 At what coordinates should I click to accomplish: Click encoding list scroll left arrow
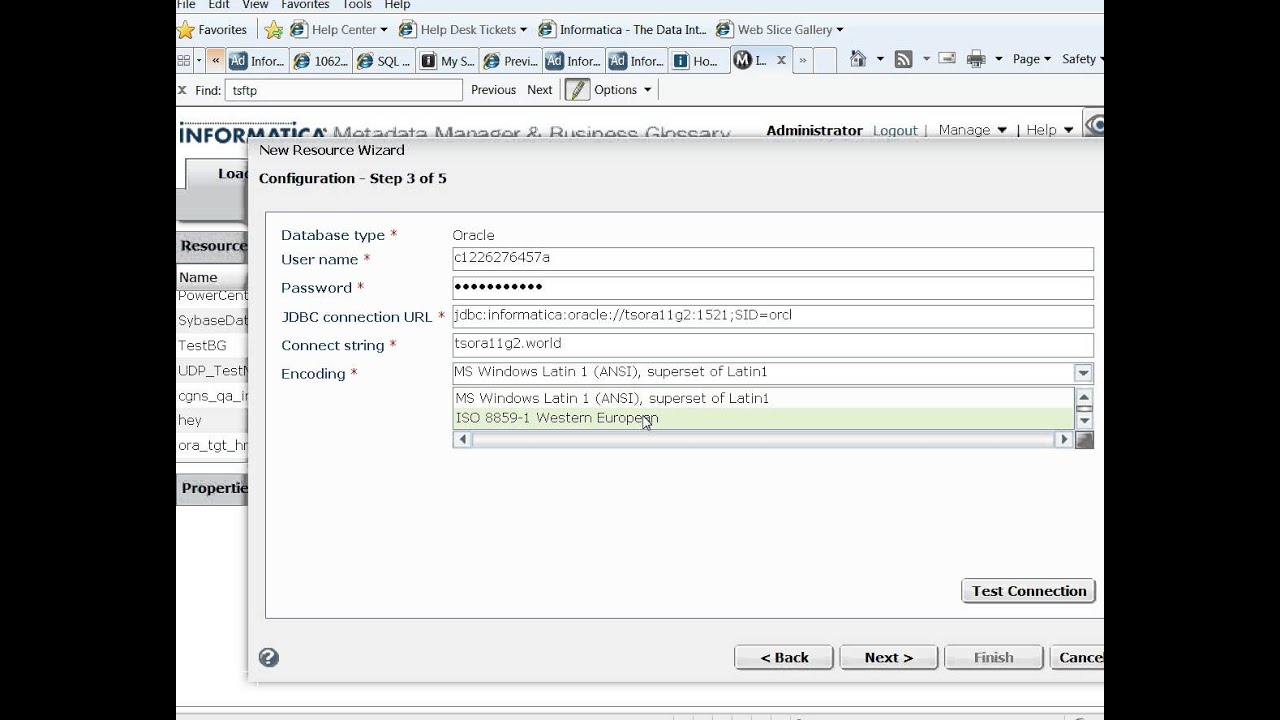[462, 439]
